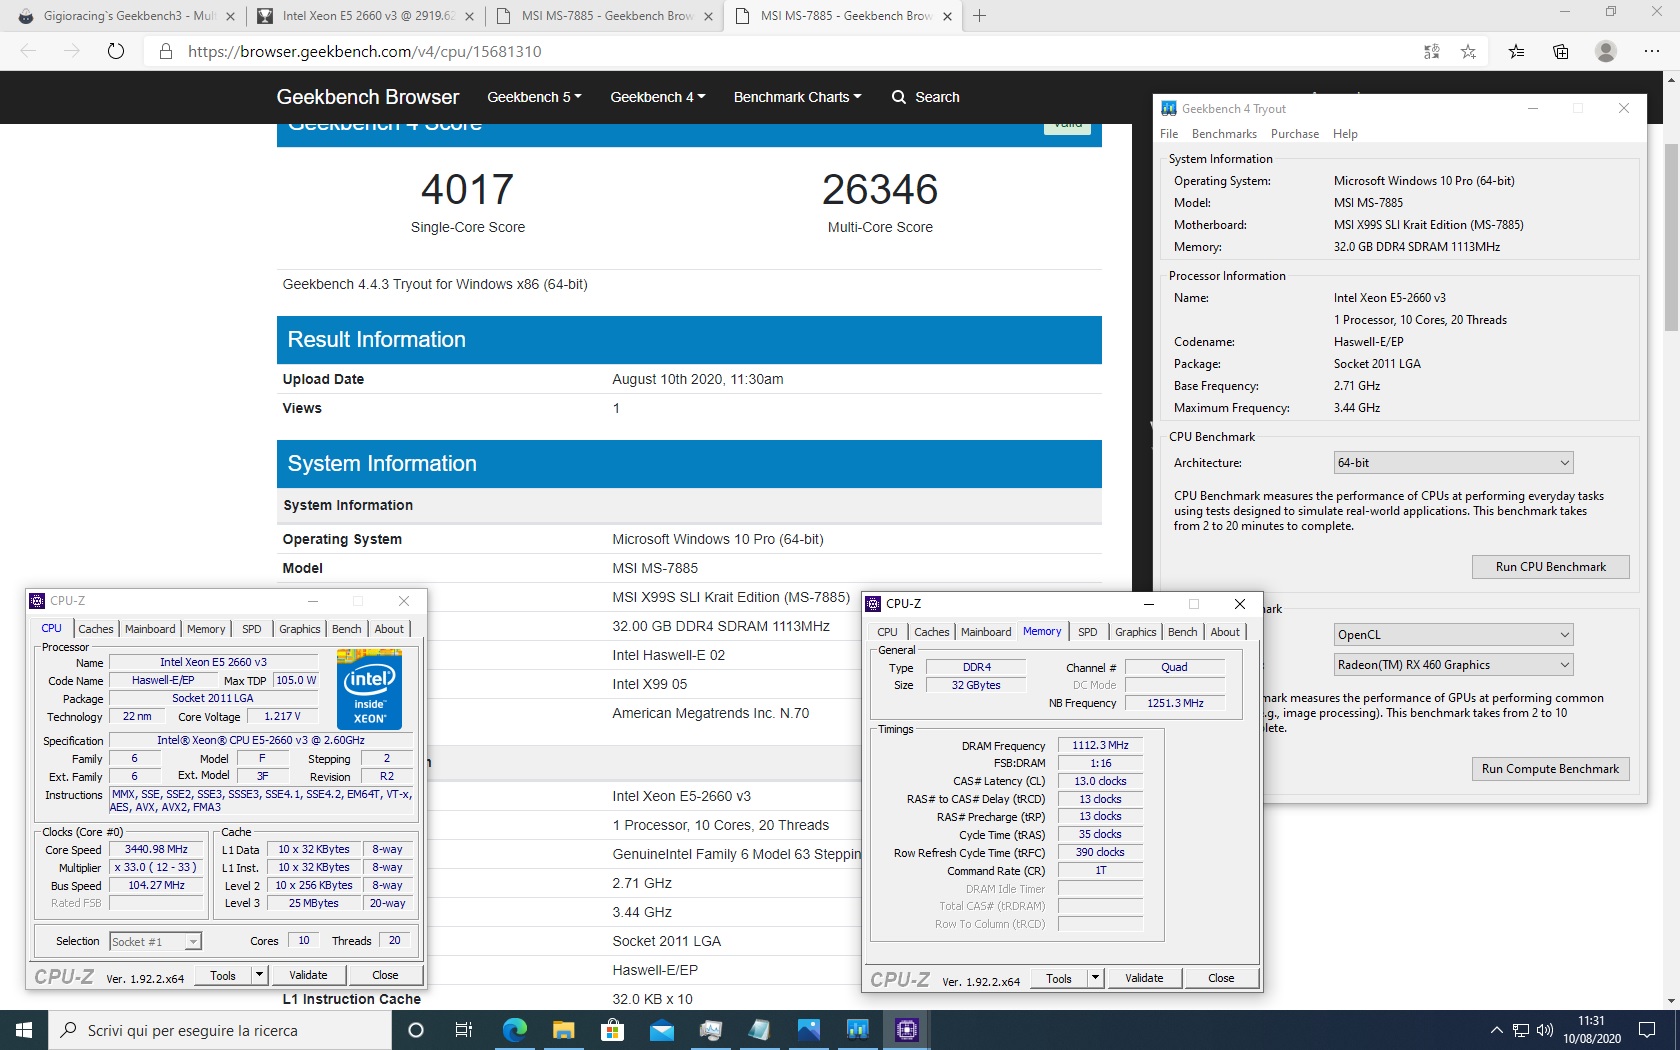Viewport: 1680px width, 1050px height.
Task: Open the Notepad taskbar icon
Action: [x=759, y=1030]
